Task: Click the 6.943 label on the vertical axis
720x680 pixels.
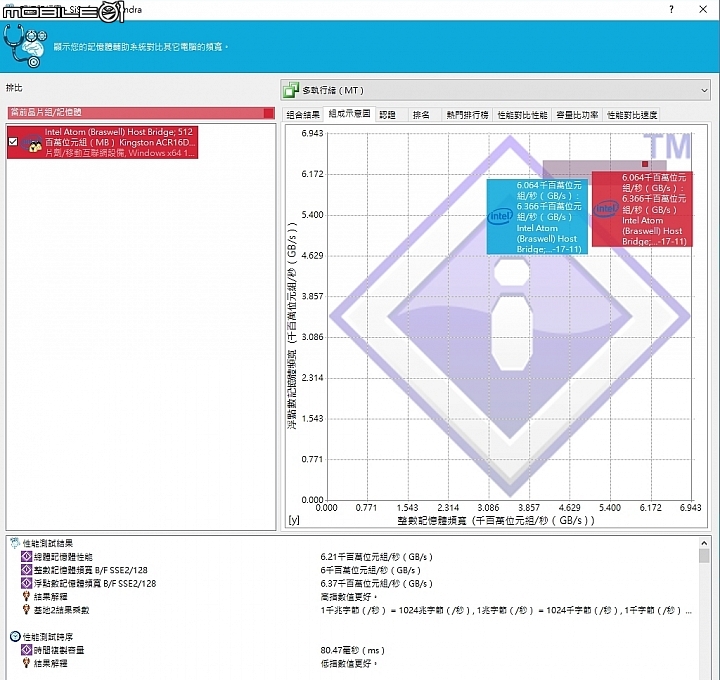Action: pos(312,133)
